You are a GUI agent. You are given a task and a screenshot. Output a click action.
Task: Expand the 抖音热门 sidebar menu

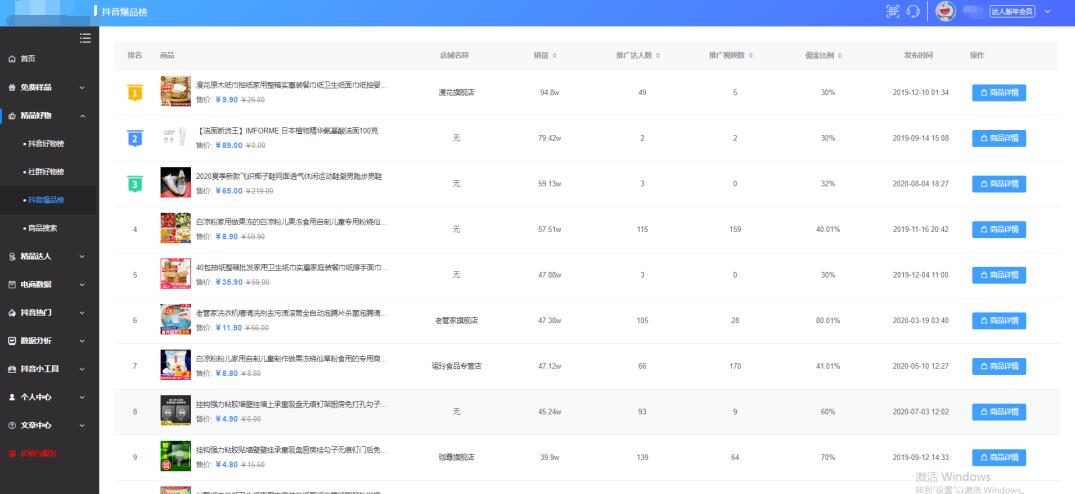point(49,312)
